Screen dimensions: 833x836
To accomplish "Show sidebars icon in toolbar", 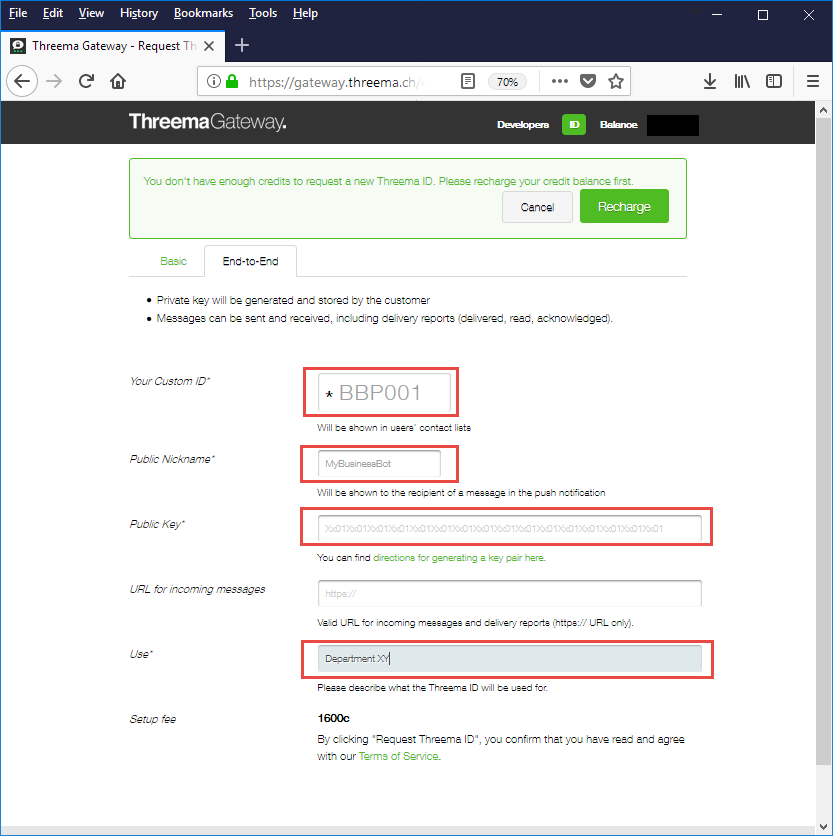I will click(x=774, y=81).
